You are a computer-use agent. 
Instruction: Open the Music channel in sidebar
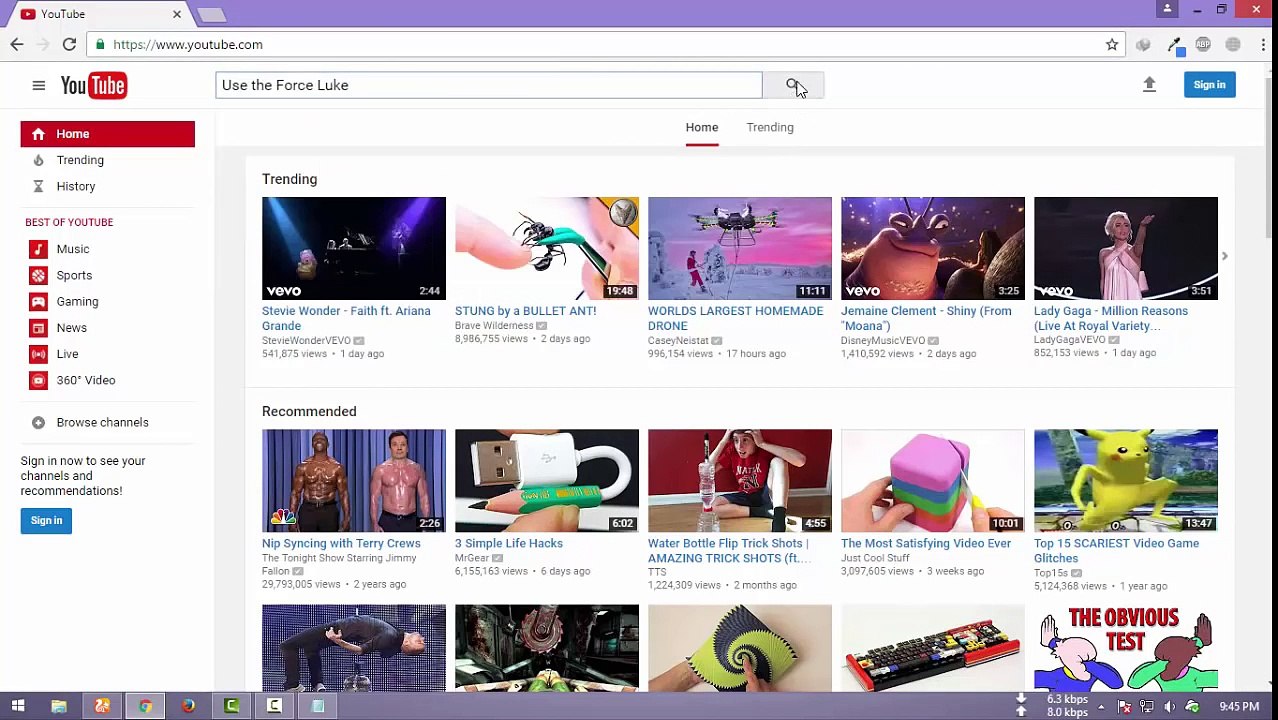pyautogui.click(x=73, y=249)
